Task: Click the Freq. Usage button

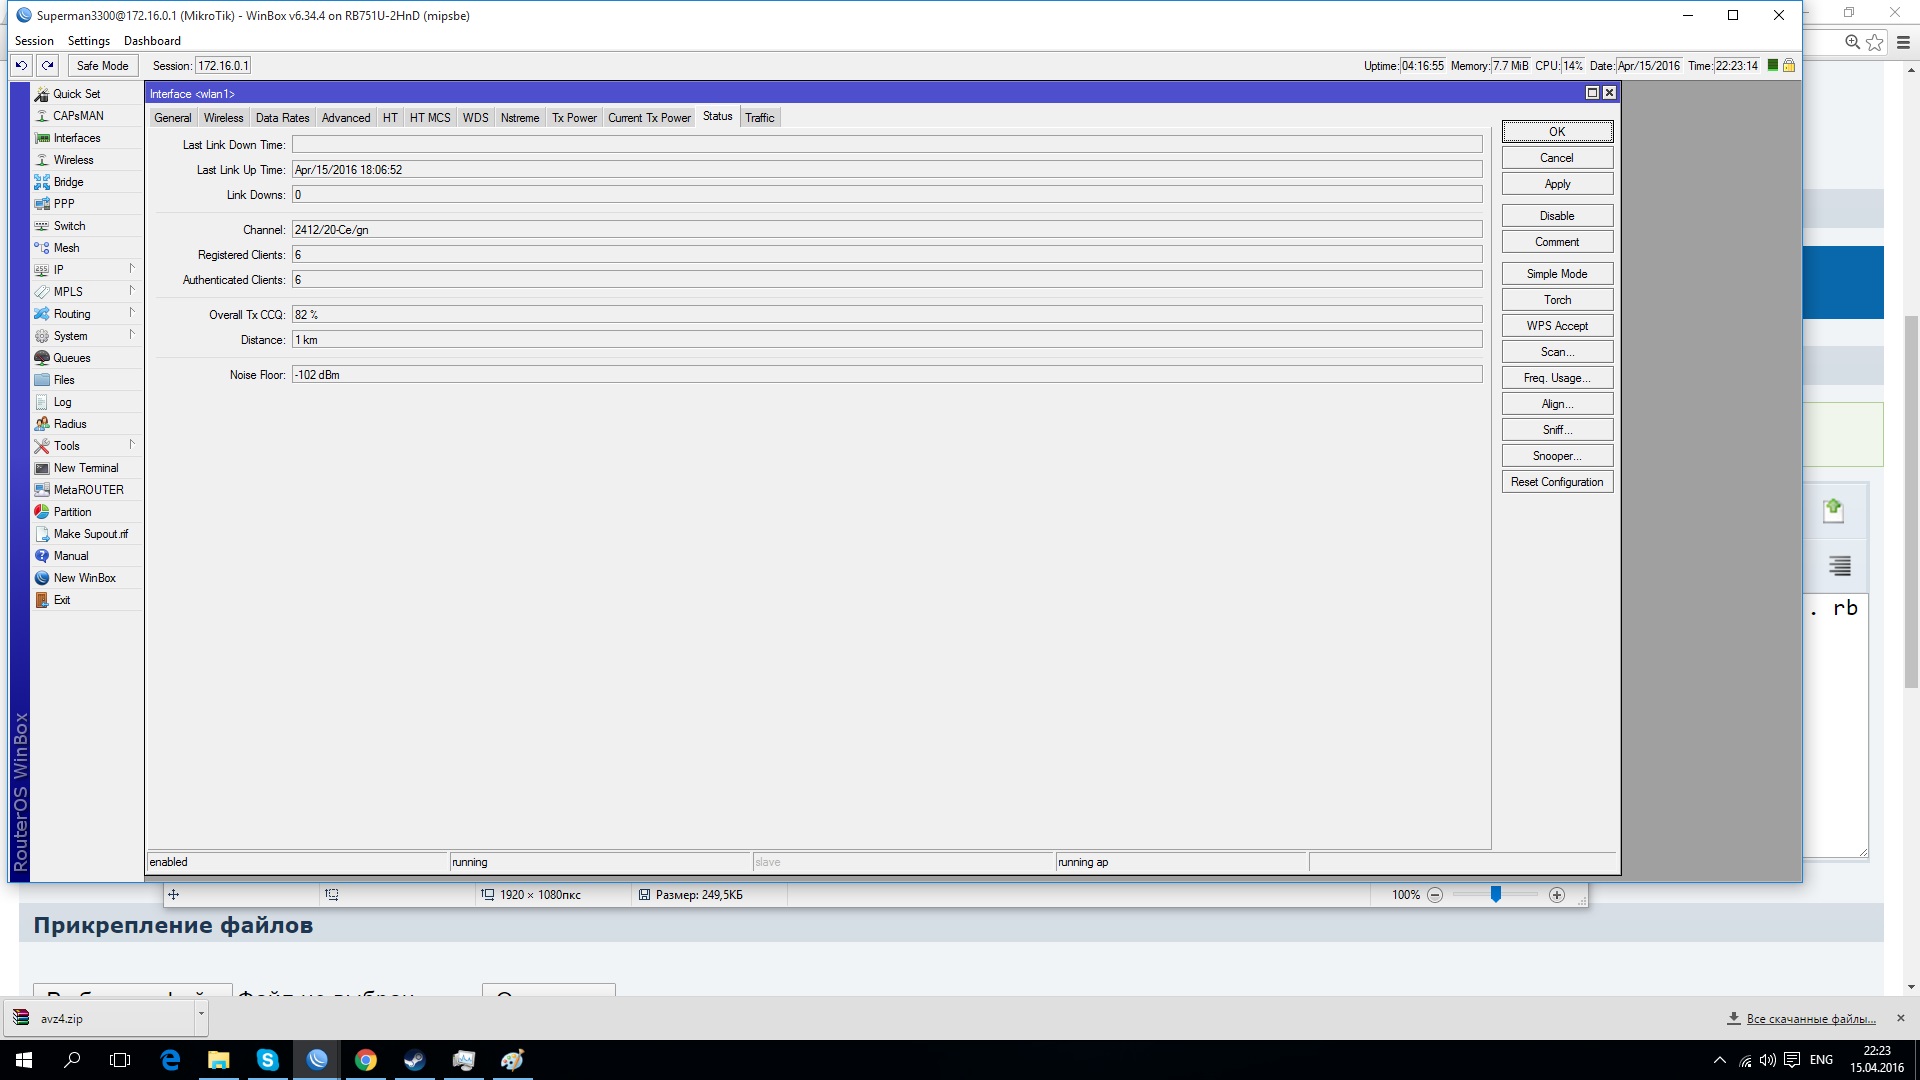Action: pos(1556,378)
